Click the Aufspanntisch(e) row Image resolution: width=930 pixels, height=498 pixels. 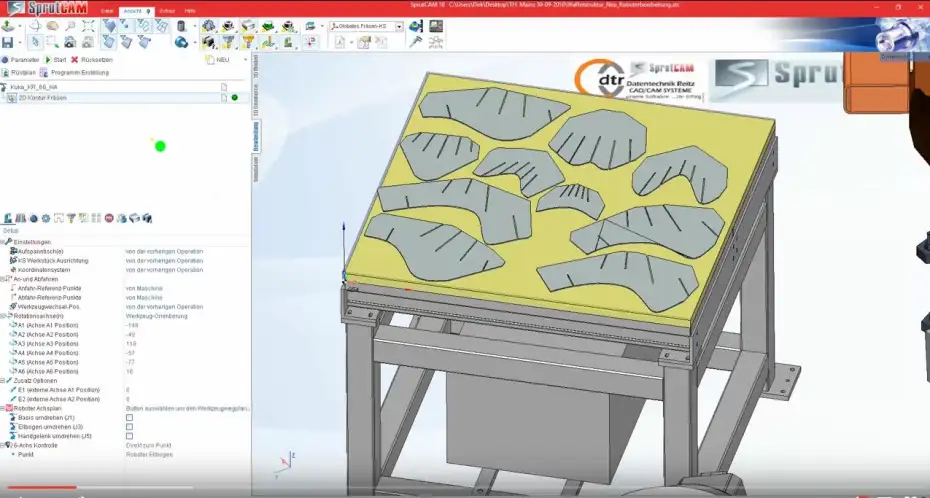pos(125,251)
